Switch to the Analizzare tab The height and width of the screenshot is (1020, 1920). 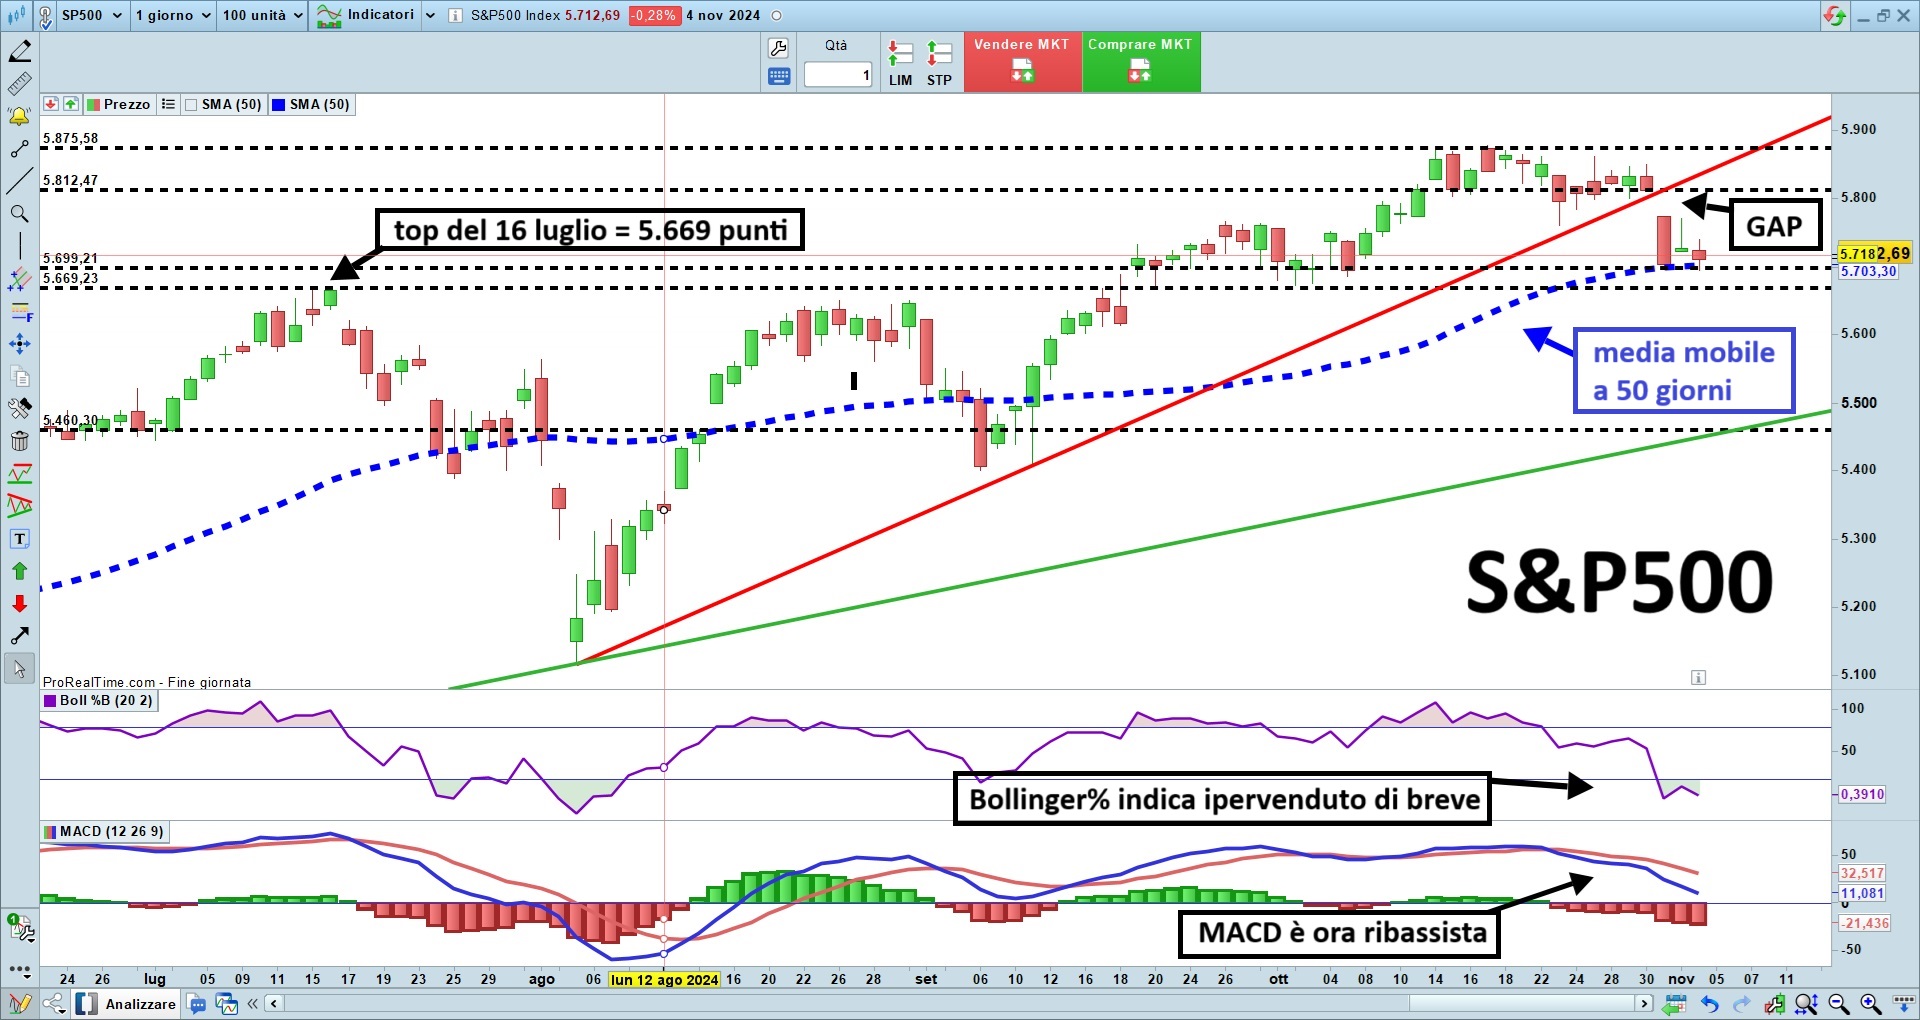tap(126, 1004)
